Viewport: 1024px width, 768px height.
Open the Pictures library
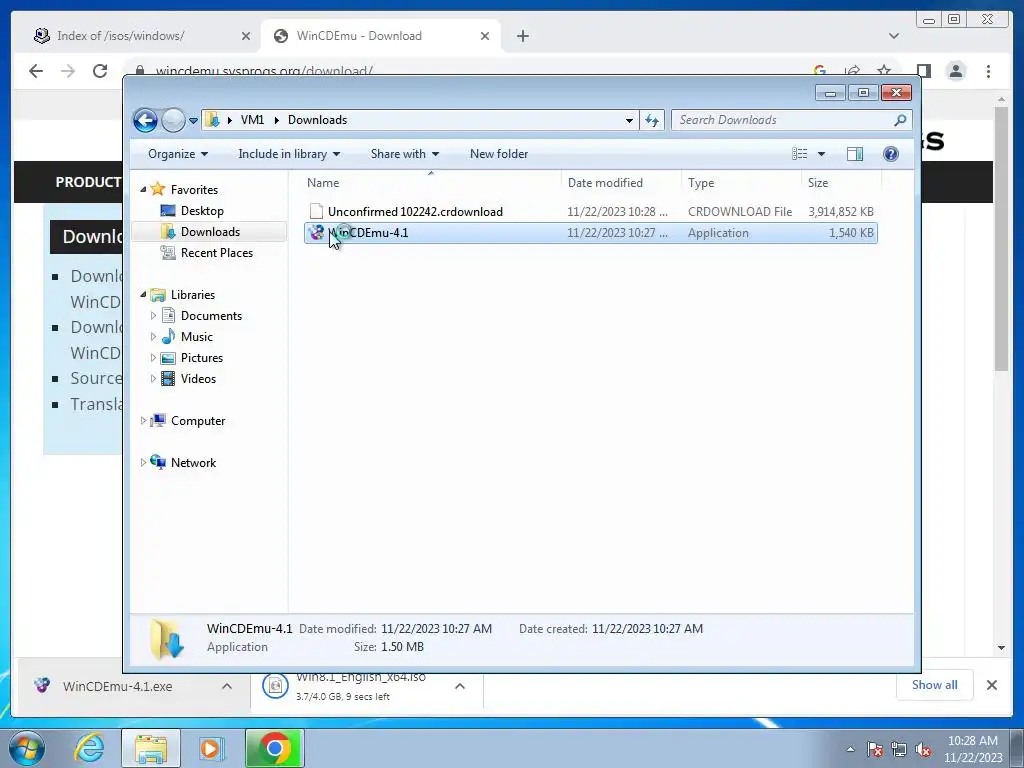202,358
